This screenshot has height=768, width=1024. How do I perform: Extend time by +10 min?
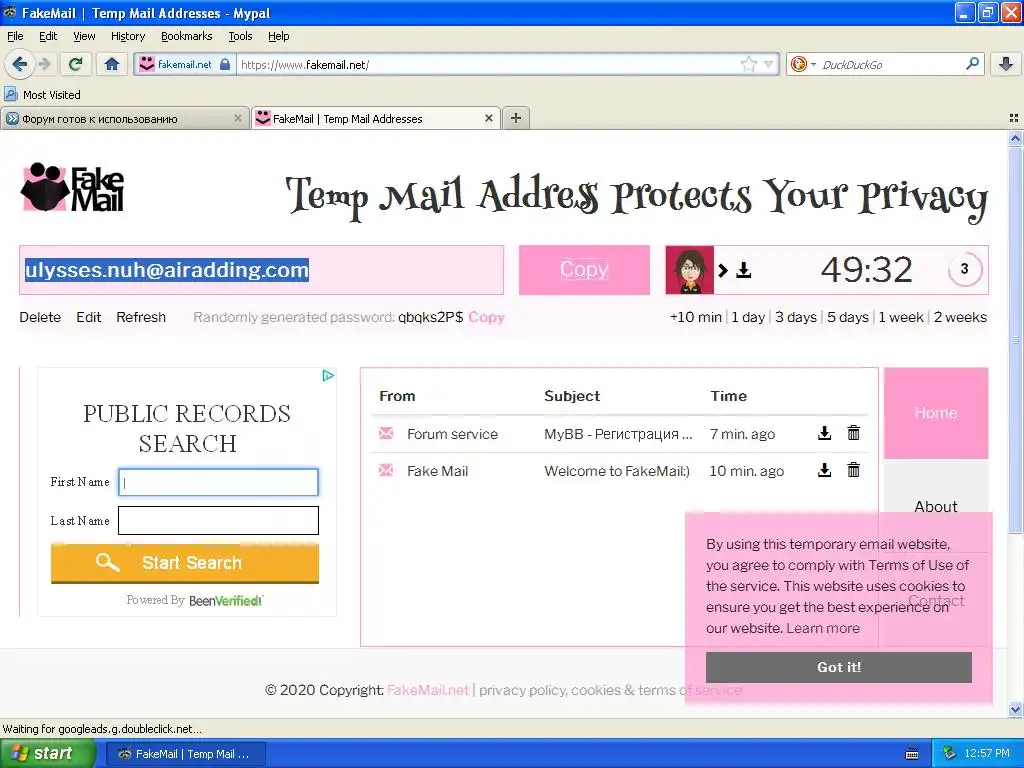pos(696,317)
